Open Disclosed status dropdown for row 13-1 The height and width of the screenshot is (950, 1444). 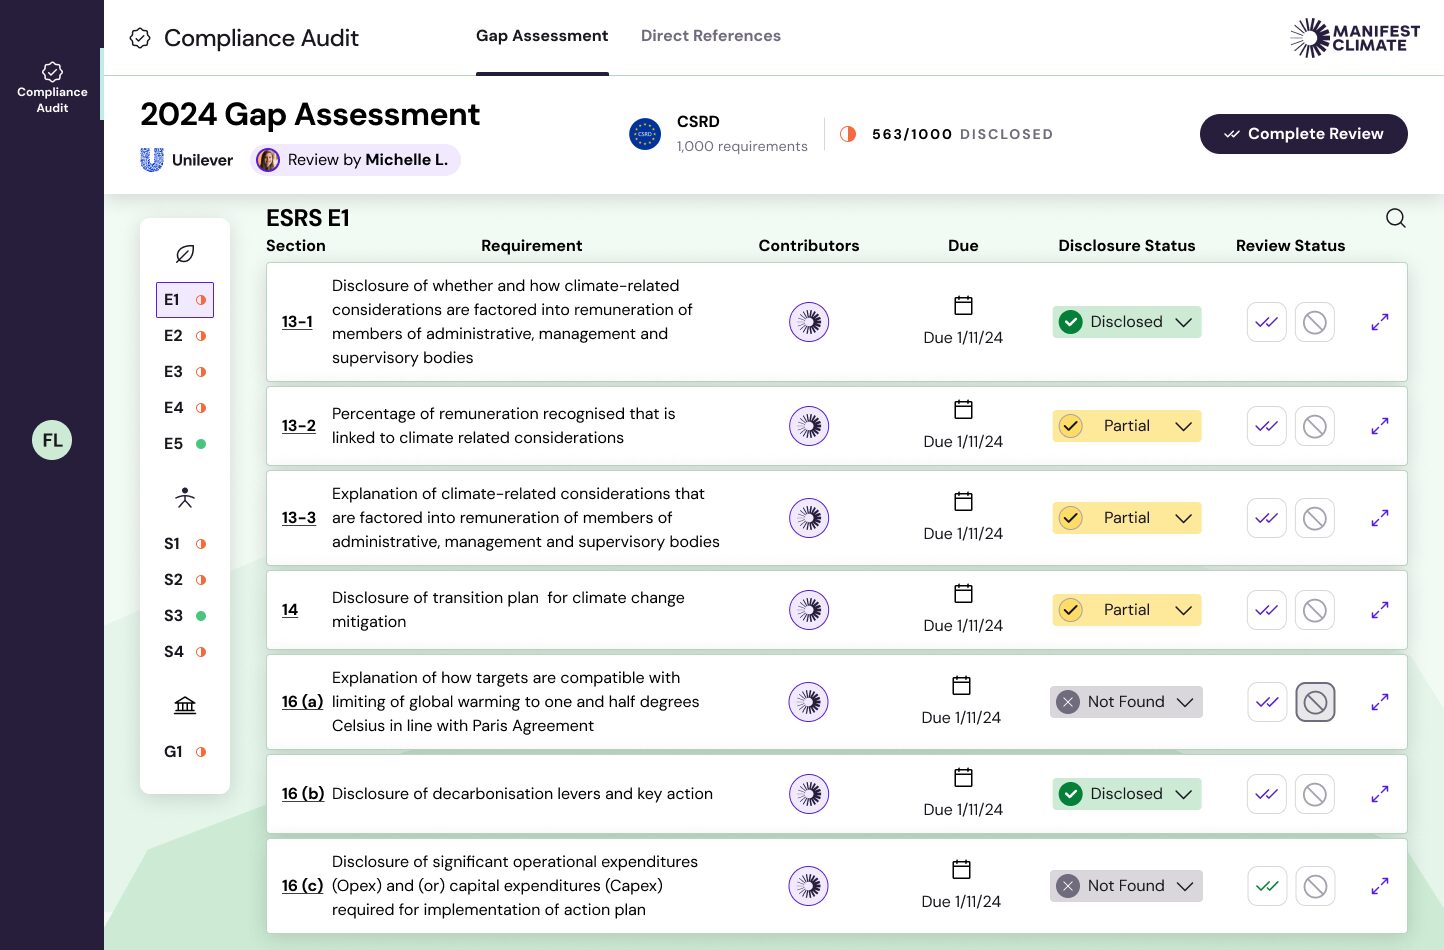coord(1127,322)
